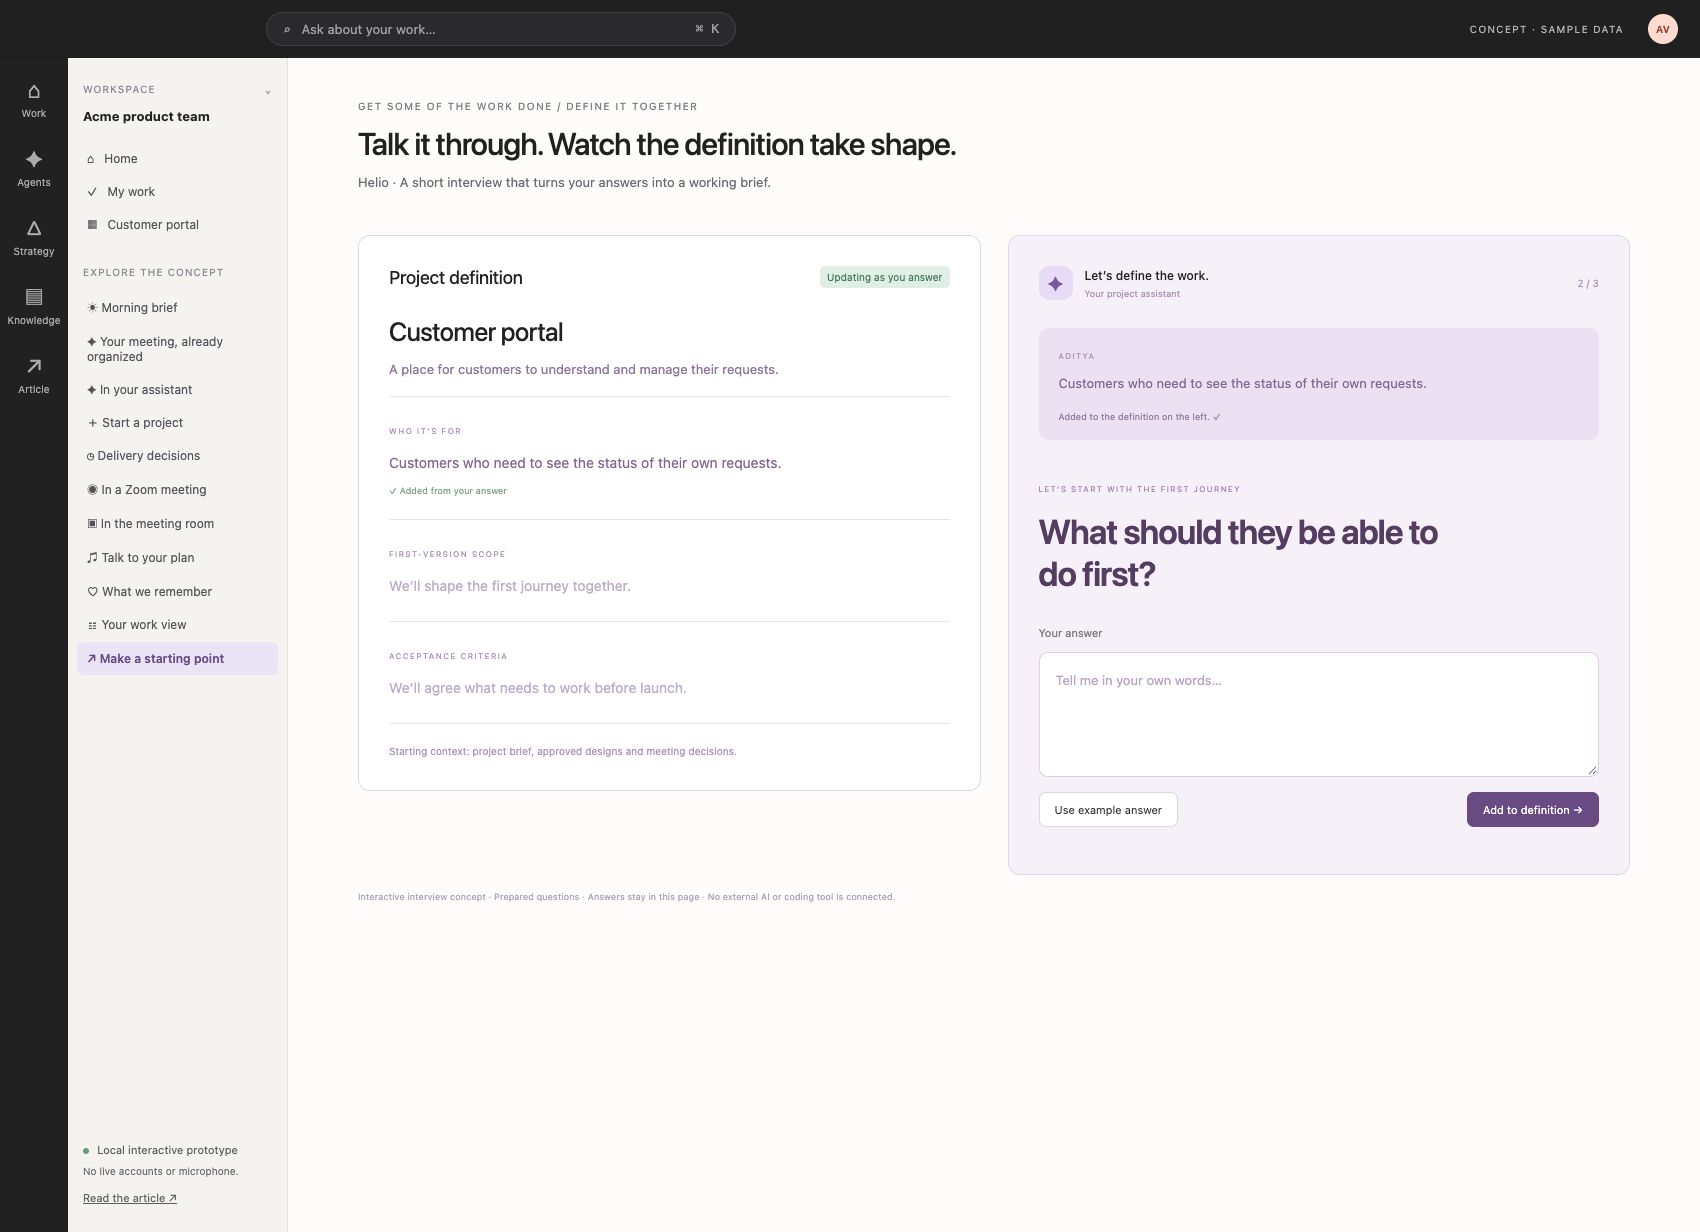Click the 2 / 3 step counter
The width and height of the screenshot is (1700, 1232).
click(x=1588, y=284)
